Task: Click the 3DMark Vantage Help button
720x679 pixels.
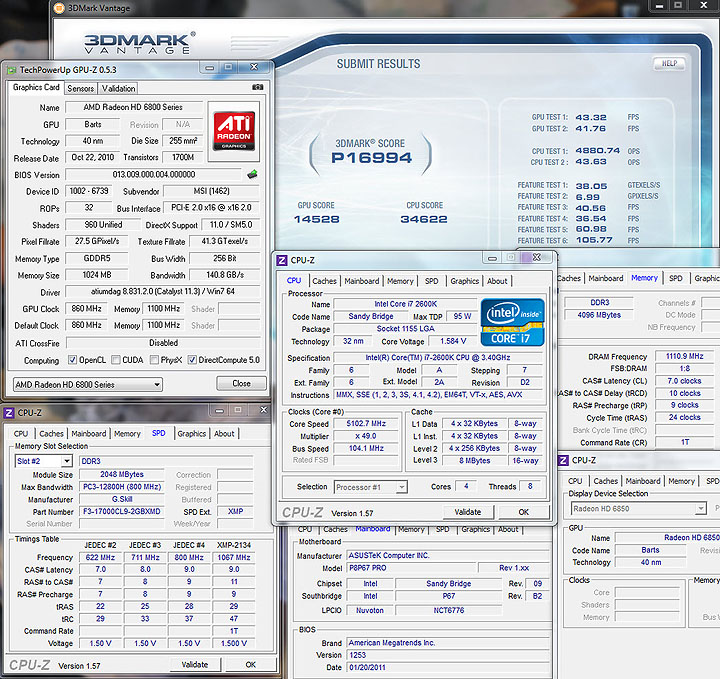Action: pyautogui.click(x=671, y=63)
